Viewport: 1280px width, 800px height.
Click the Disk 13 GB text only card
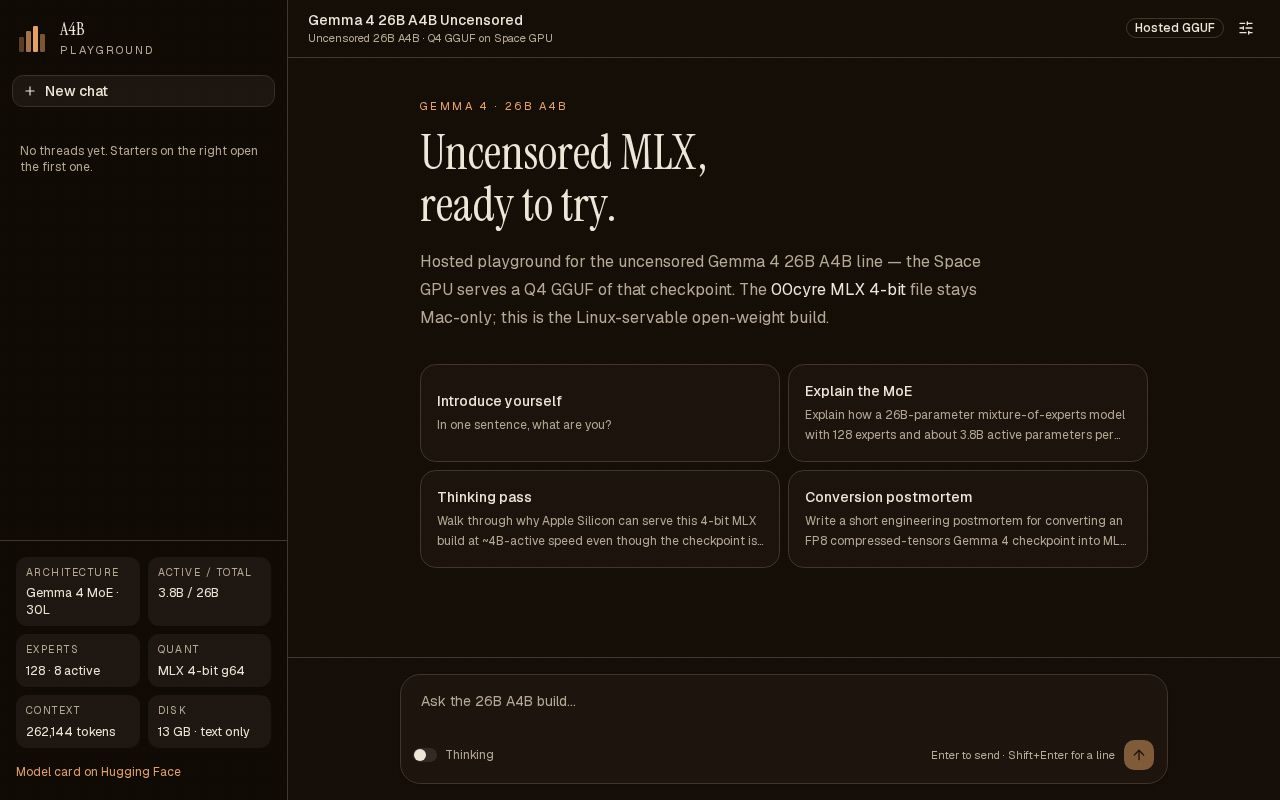point(210,722)
